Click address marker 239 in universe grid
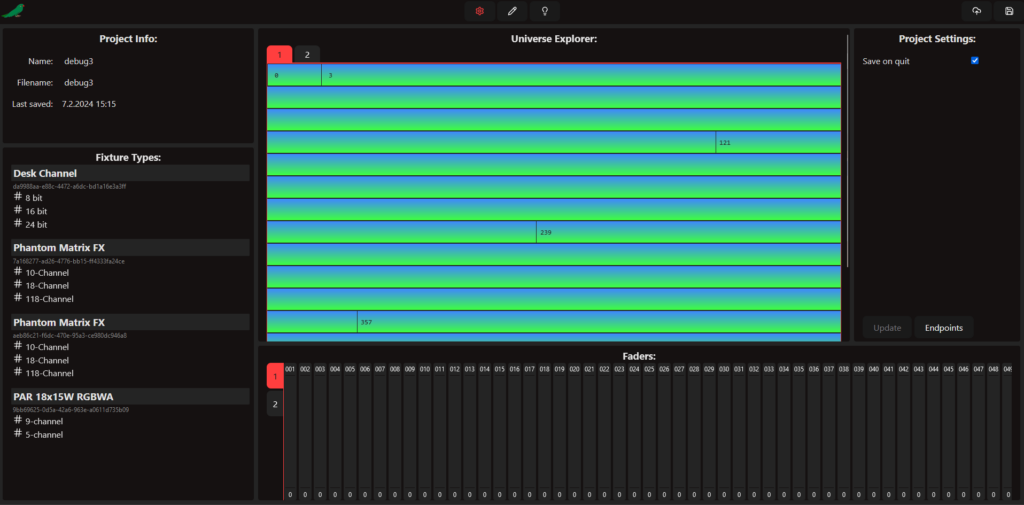The width and height of the screenshot is (1024, 505). (x=545, y=232)
